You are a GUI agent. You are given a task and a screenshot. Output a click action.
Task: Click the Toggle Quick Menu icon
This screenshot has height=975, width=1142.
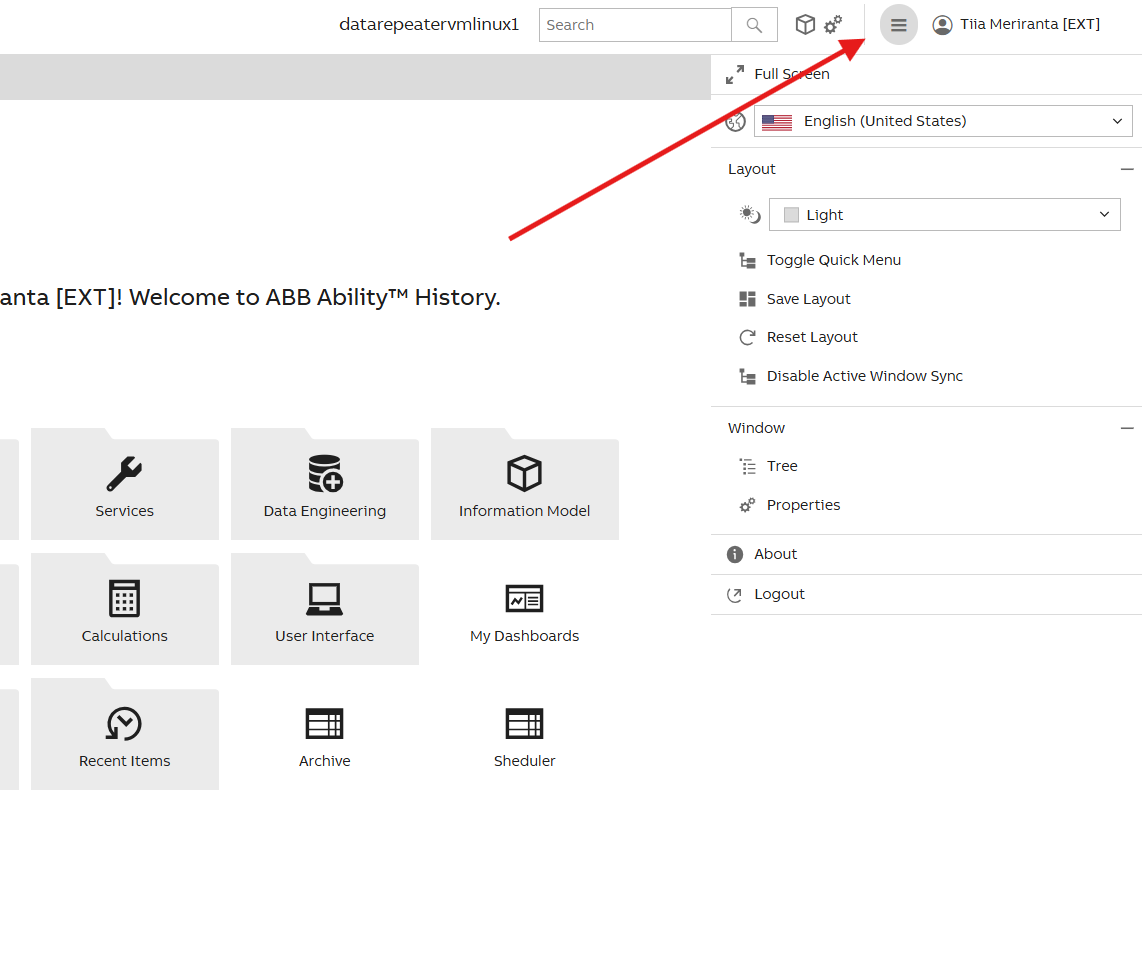pos(747,261)
